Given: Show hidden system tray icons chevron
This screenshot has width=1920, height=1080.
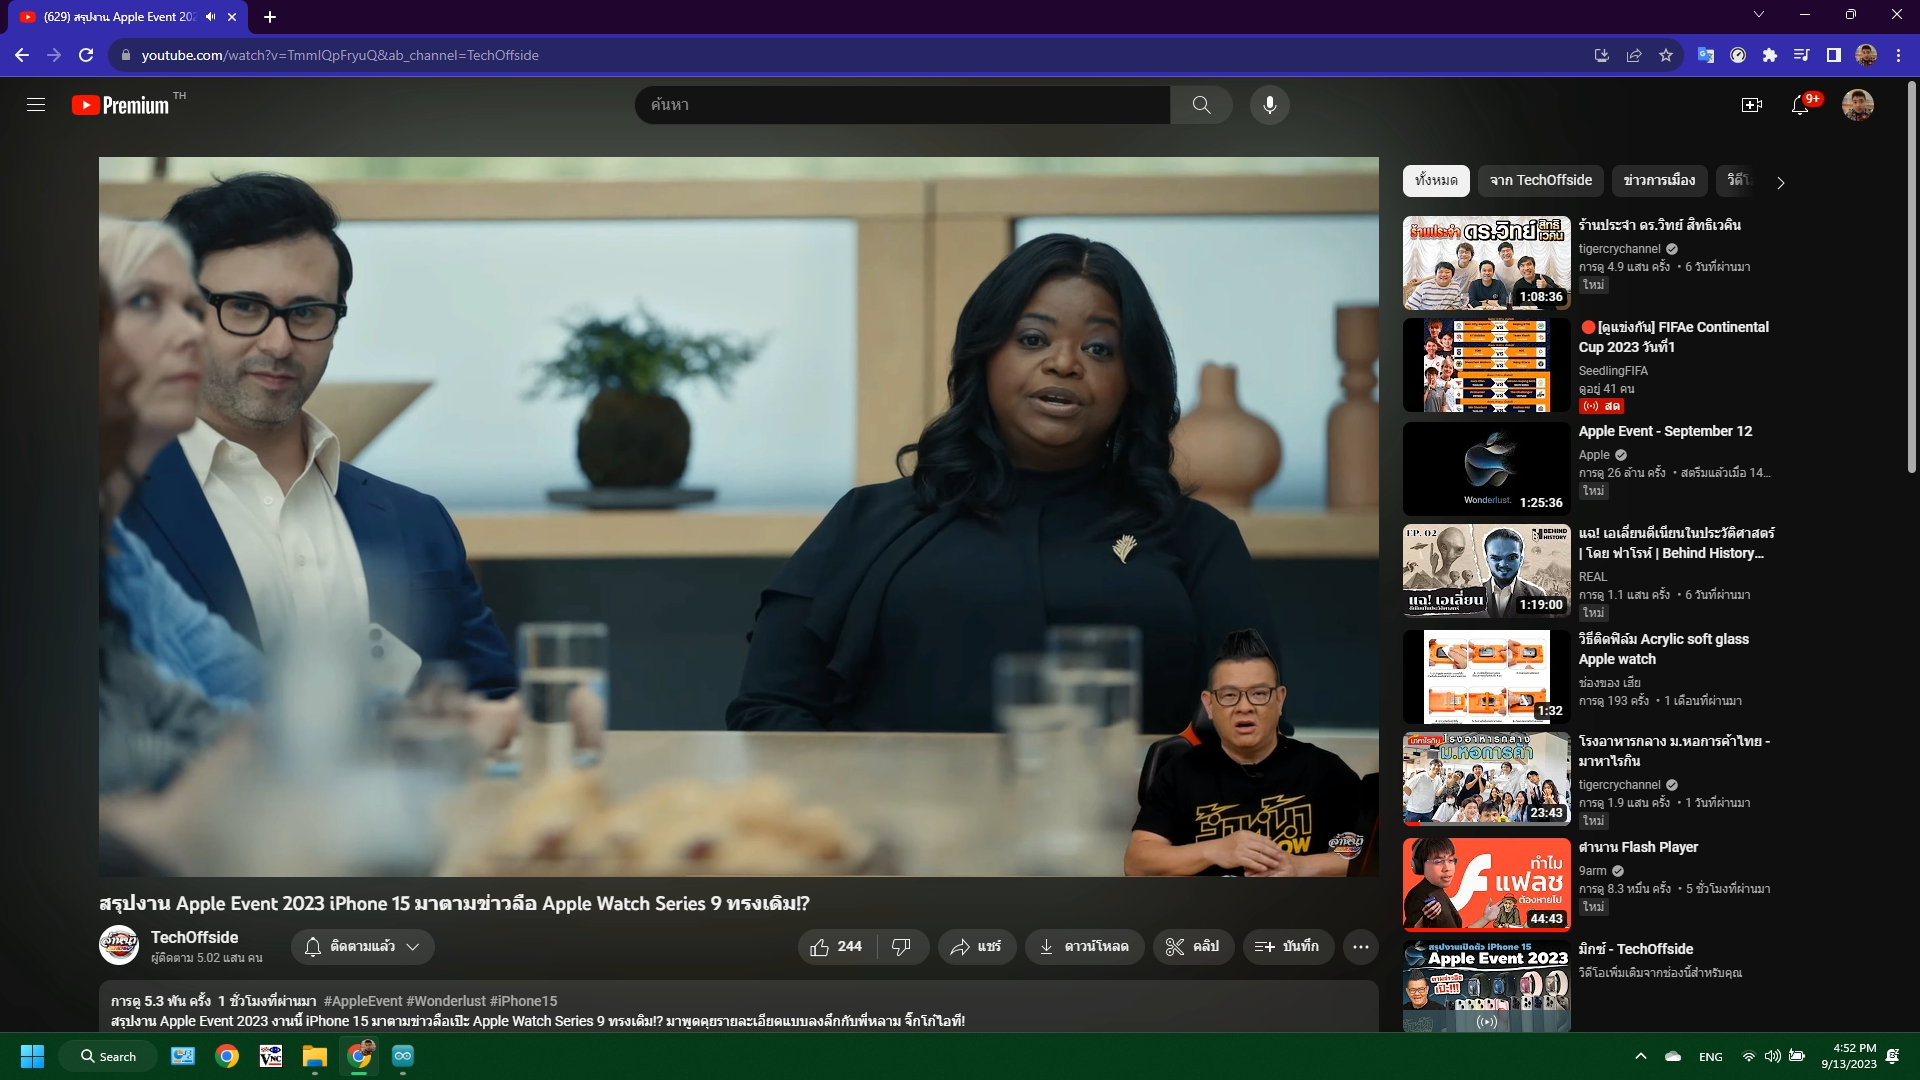Looking at the screenshot, I should point(1641,1056).
